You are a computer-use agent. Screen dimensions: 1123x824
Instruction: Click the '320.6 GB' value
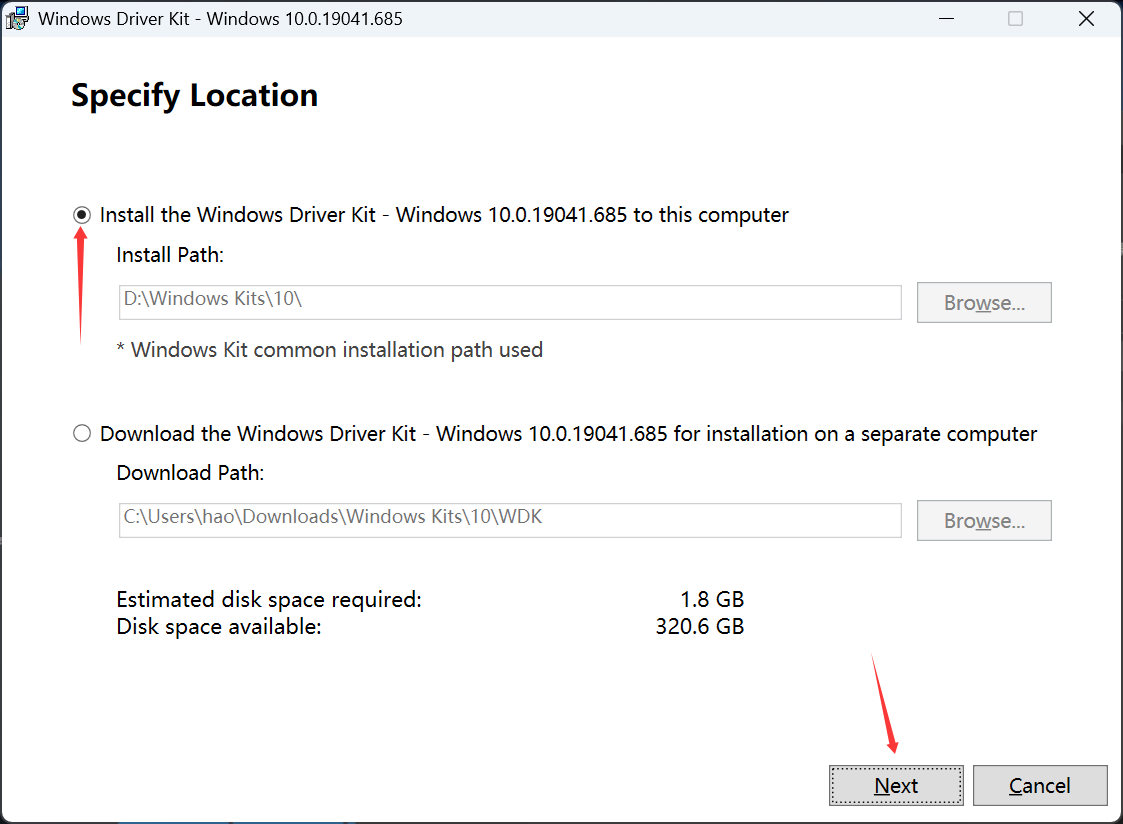pyautogui.click(x=700, y=626)
